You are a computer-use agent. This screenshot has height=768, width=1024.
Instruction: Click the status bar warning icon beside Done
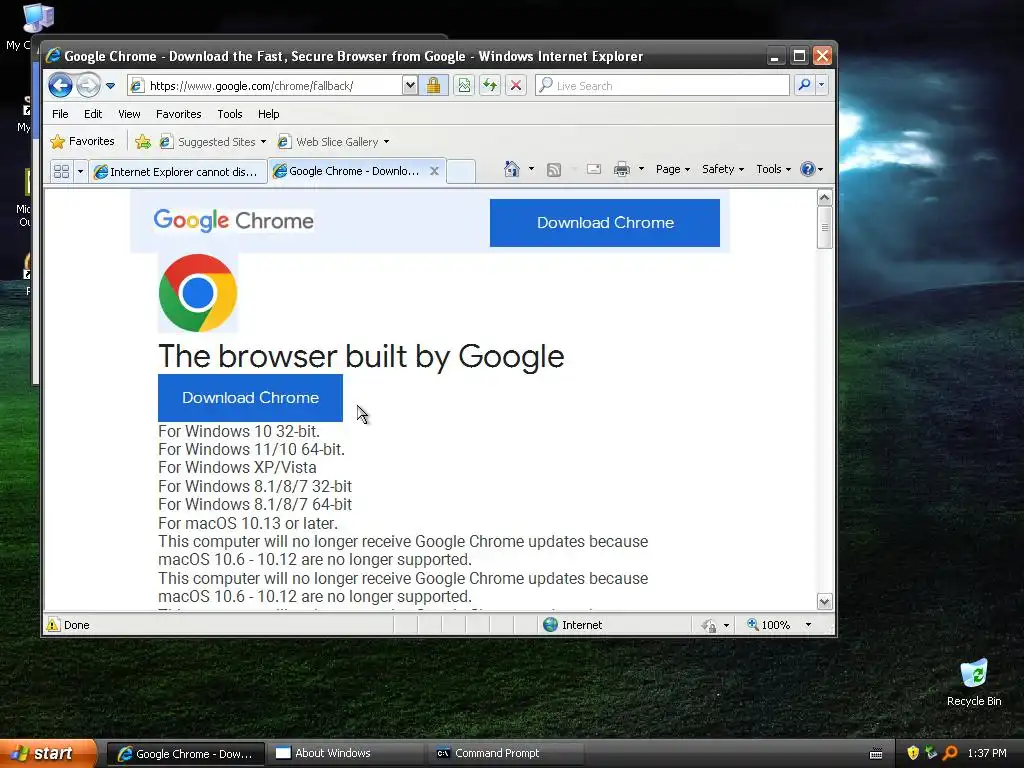click(53, 624)
